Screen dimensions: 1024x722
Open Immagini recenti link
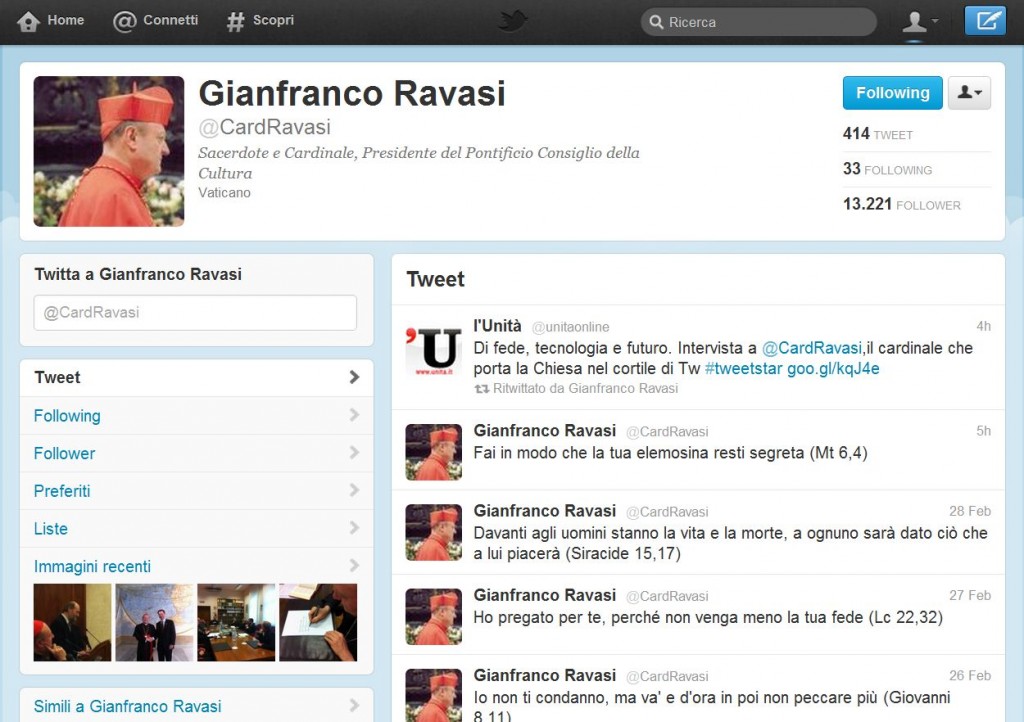tap(92, 566)
